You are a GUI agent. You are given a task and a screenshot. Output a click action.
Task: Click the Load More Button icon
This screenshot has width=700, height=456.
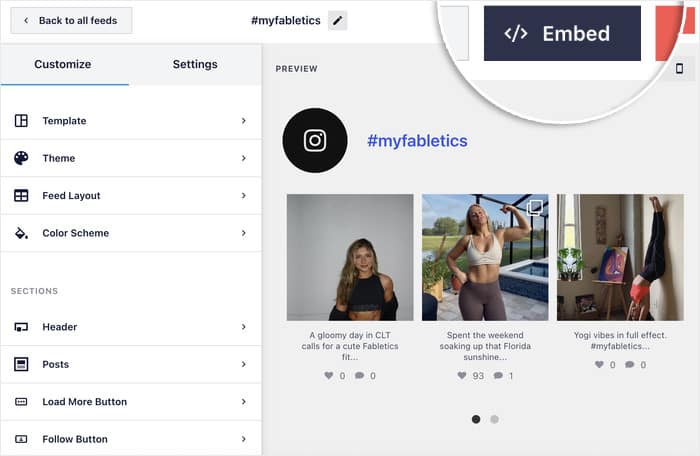coord(21,402)
